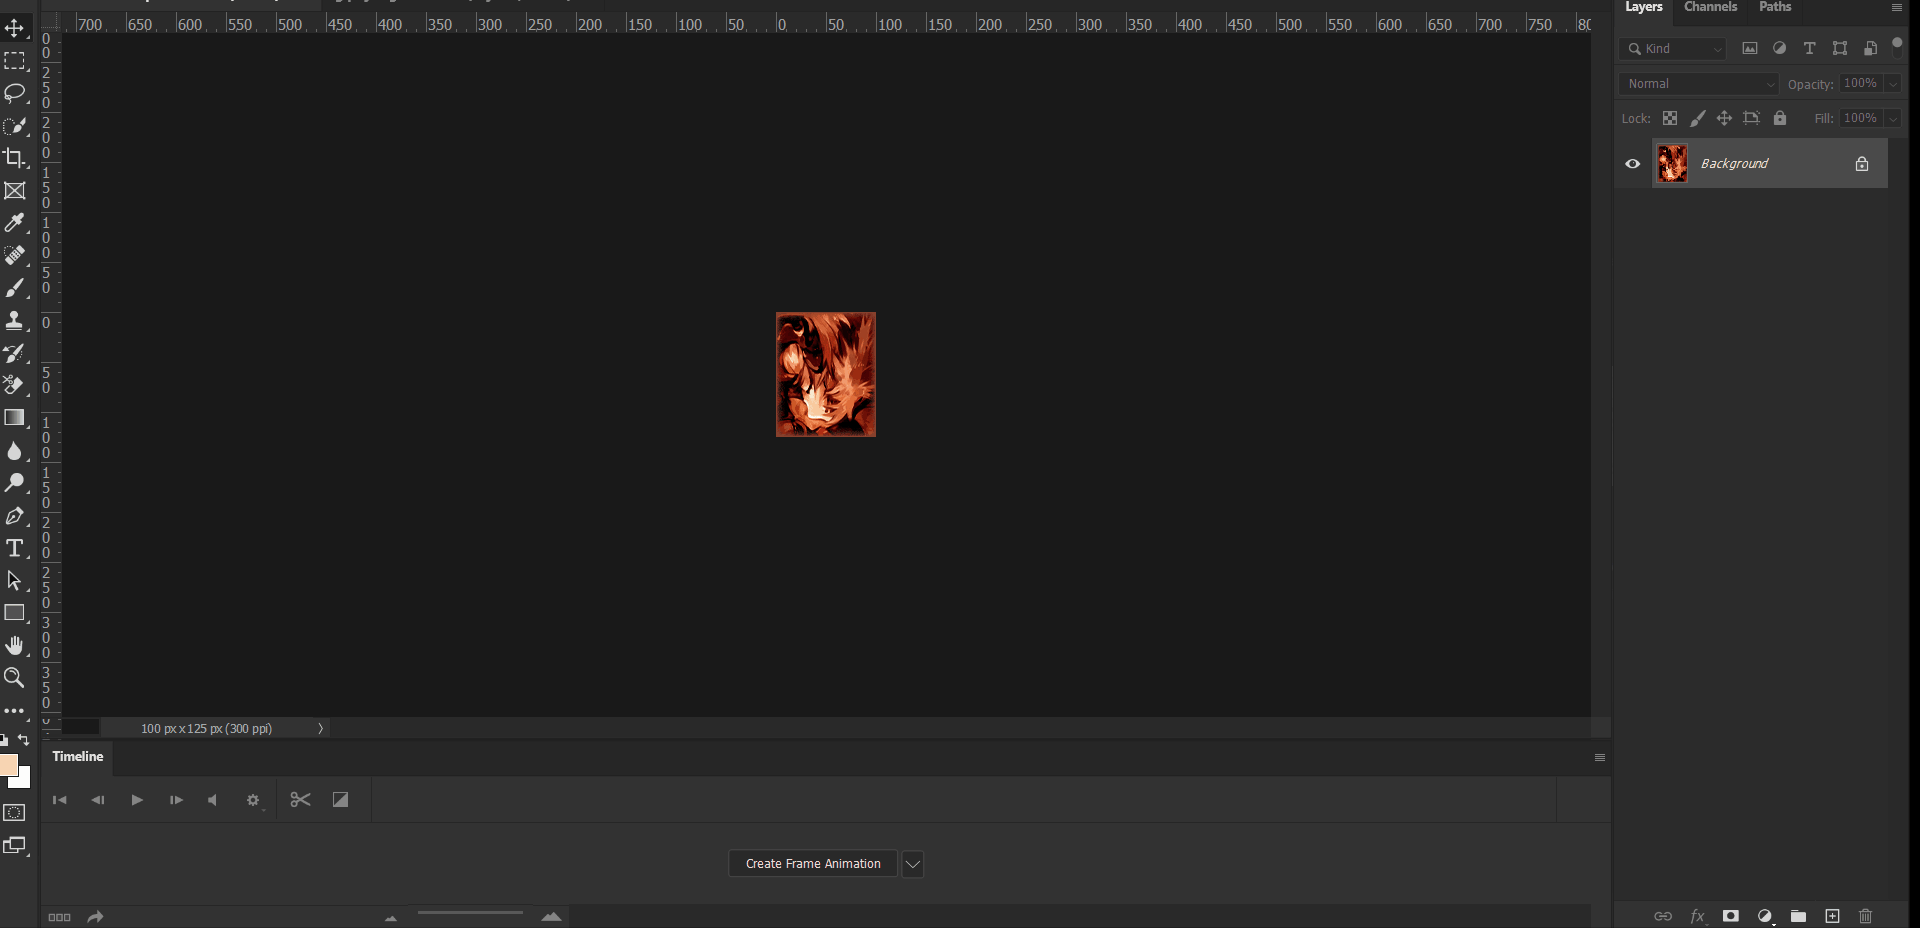The width and height of the screenshot is (1920, 928).
Task: Toggle adjustment layer filter
Action: point(1780,48)
